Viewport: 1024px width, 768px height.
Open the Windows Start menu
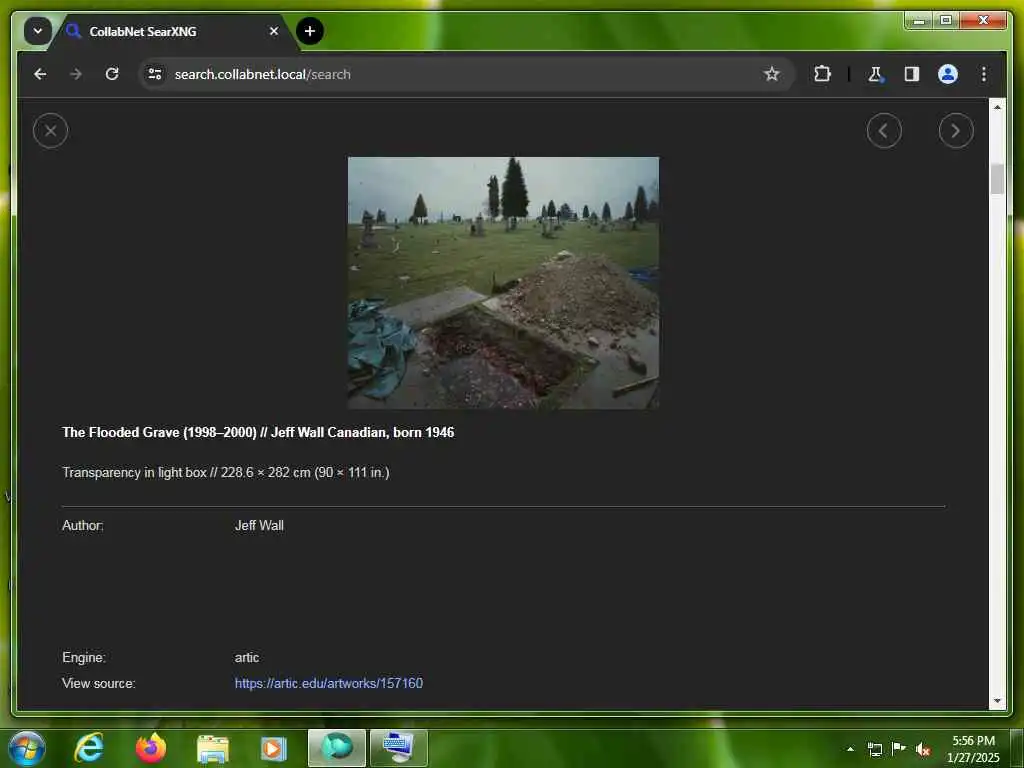coord(27,748)
